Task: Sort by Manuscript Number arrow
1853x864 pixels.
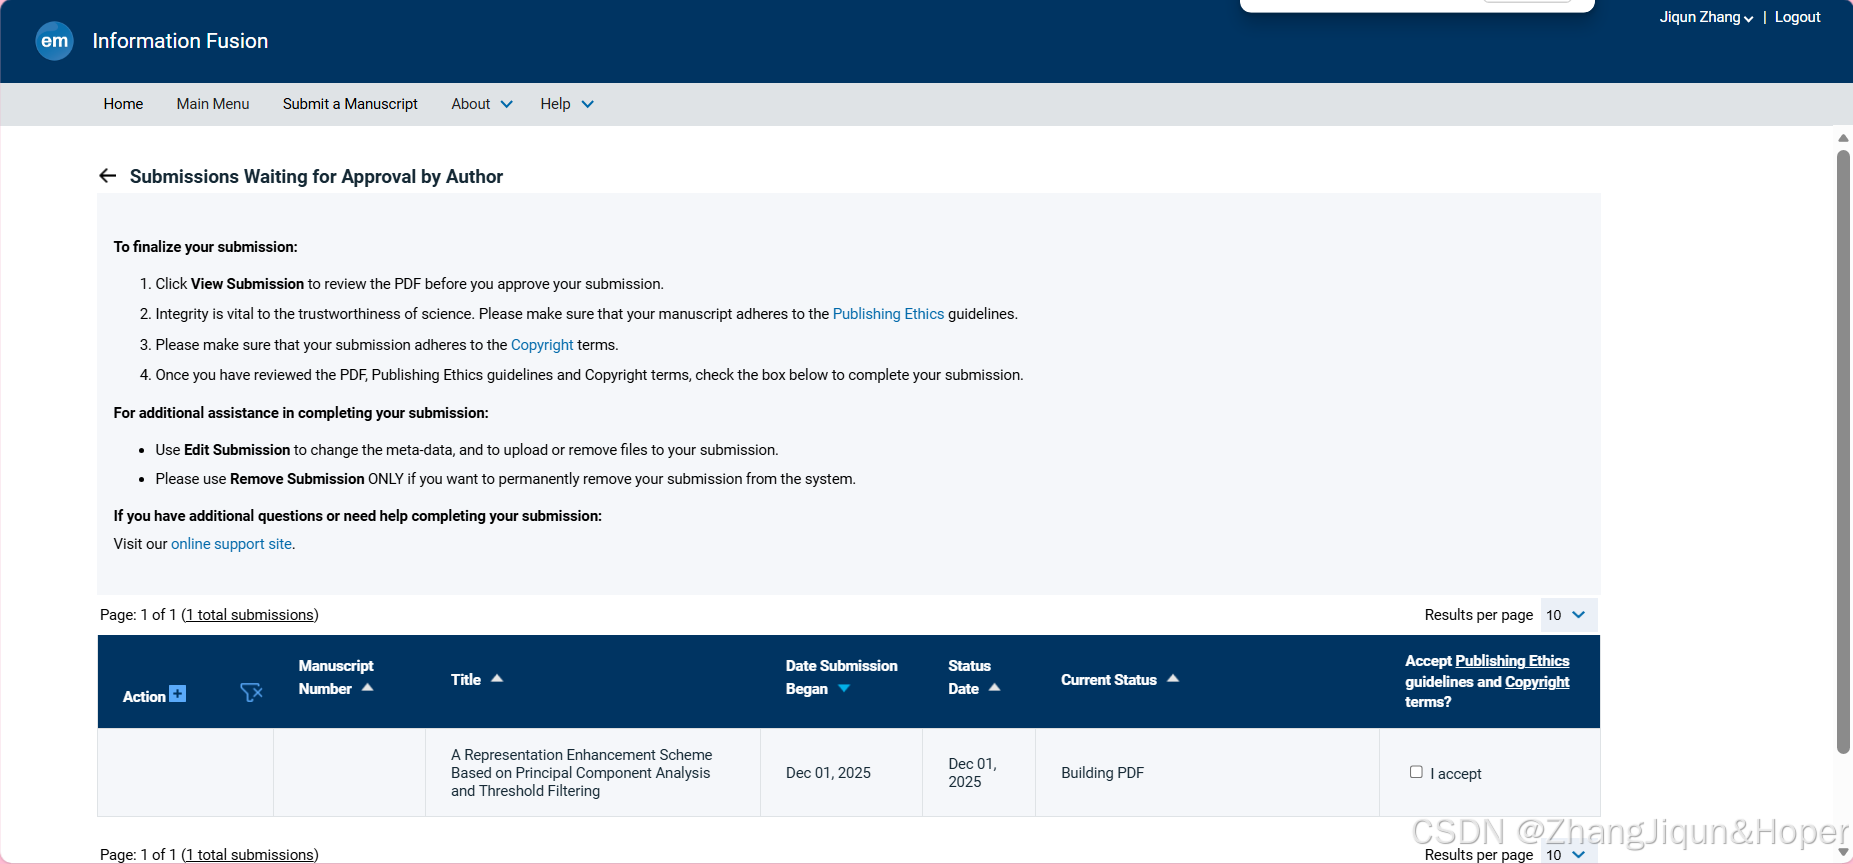Action: tap(368, 688)
